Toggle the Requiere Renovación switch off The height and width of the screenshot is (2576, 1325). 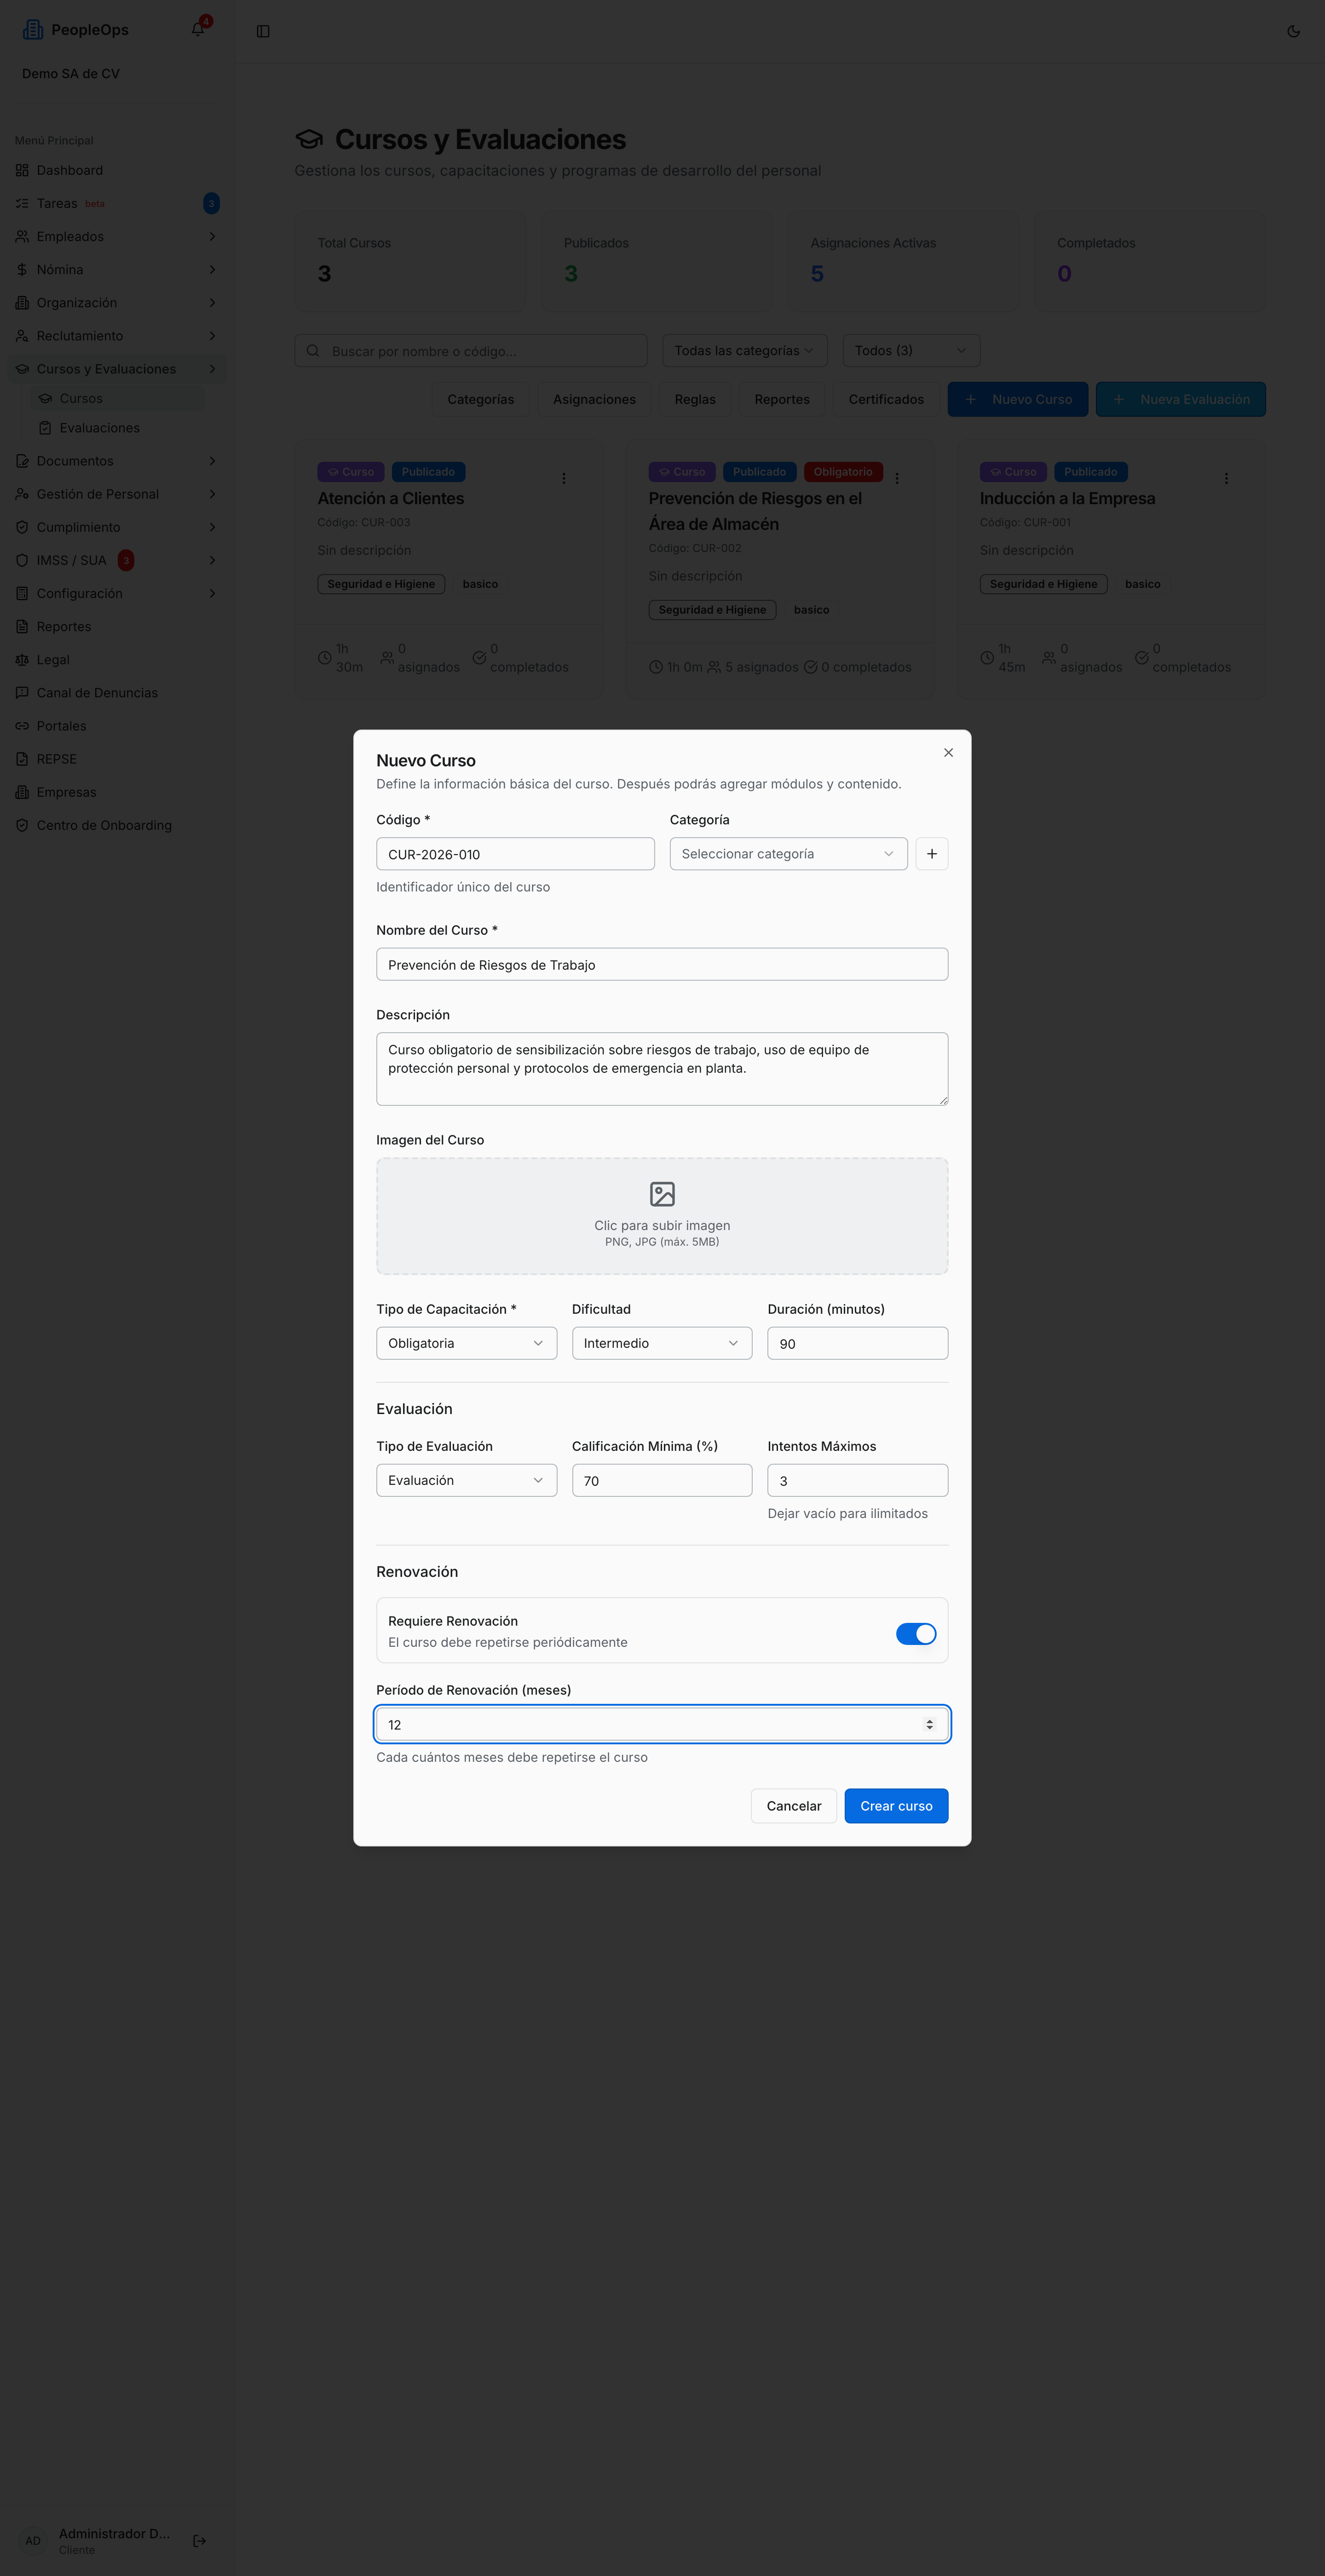[x=915, y=1634]
